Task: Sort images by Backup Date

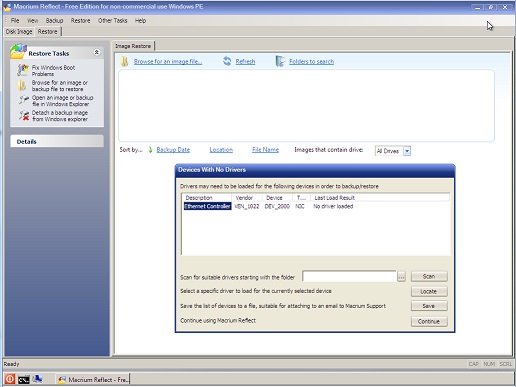Action: pos(173,150)
